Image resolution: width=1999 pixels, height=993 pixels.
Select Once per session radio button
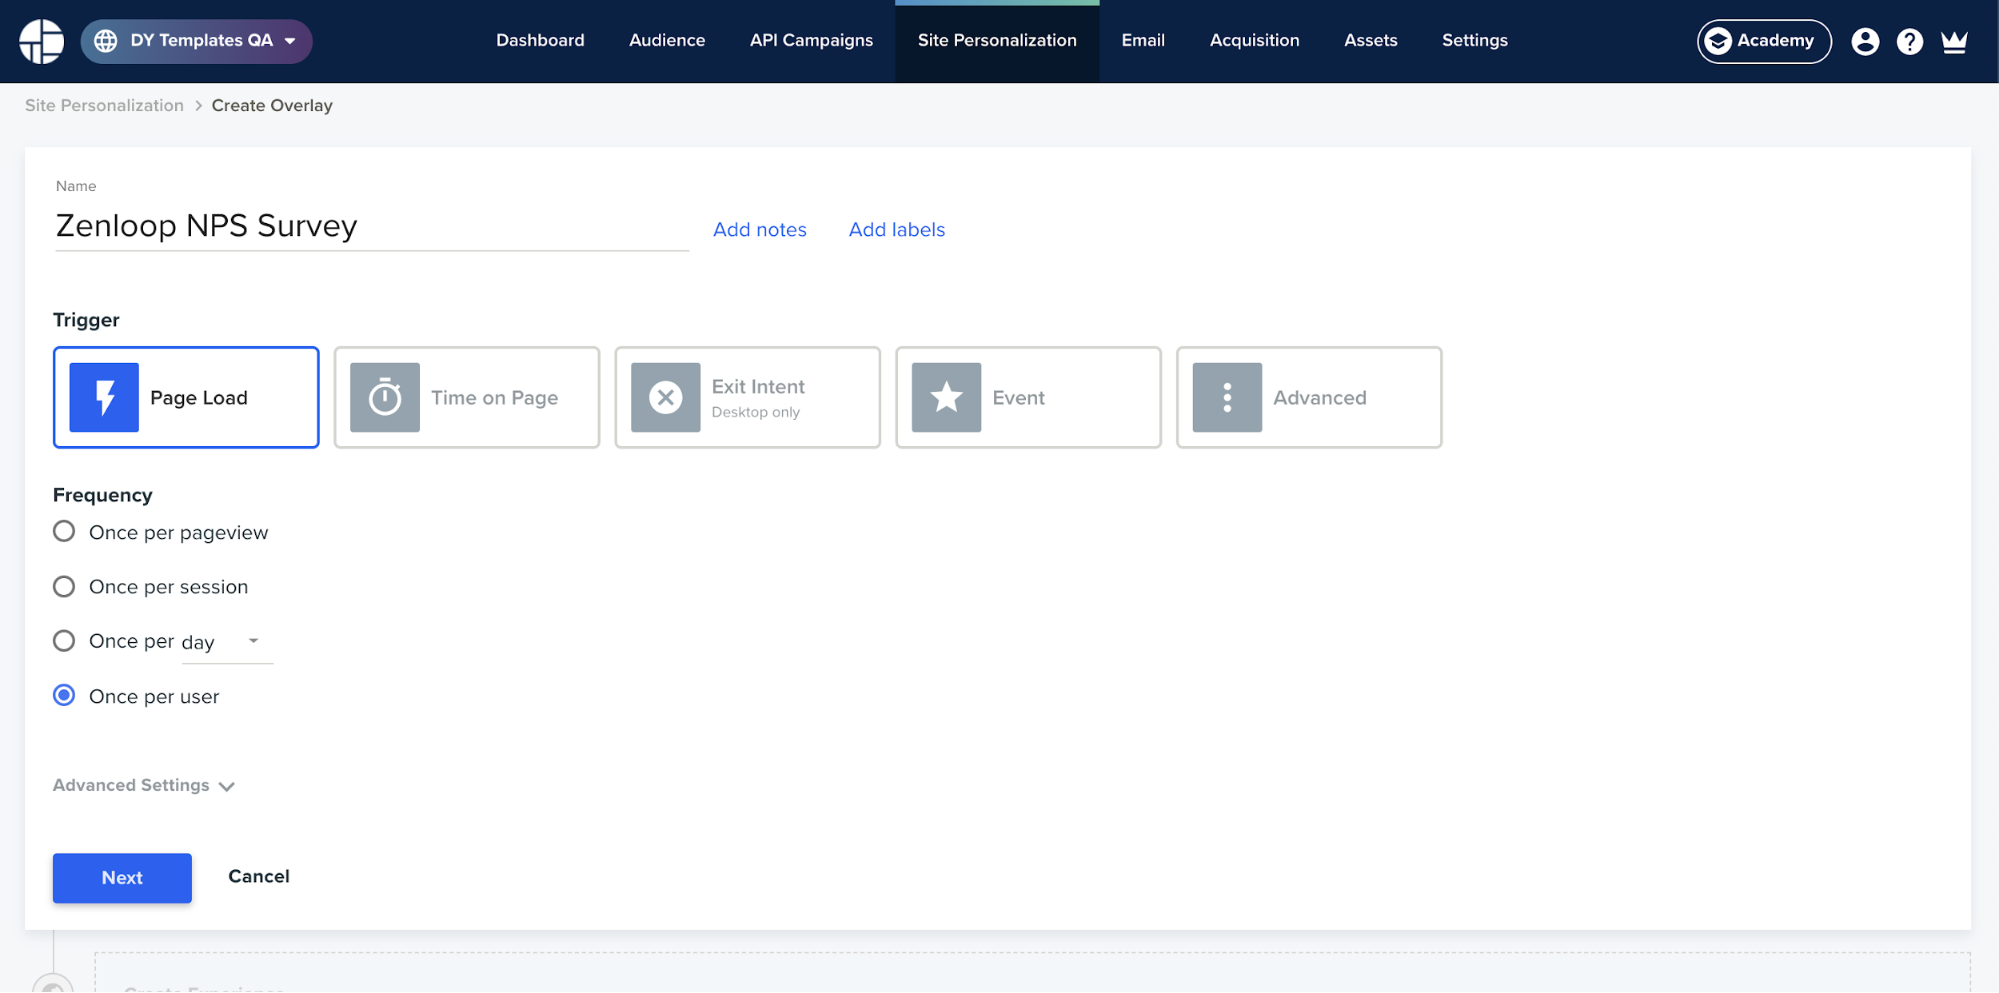tap(64, 586)
